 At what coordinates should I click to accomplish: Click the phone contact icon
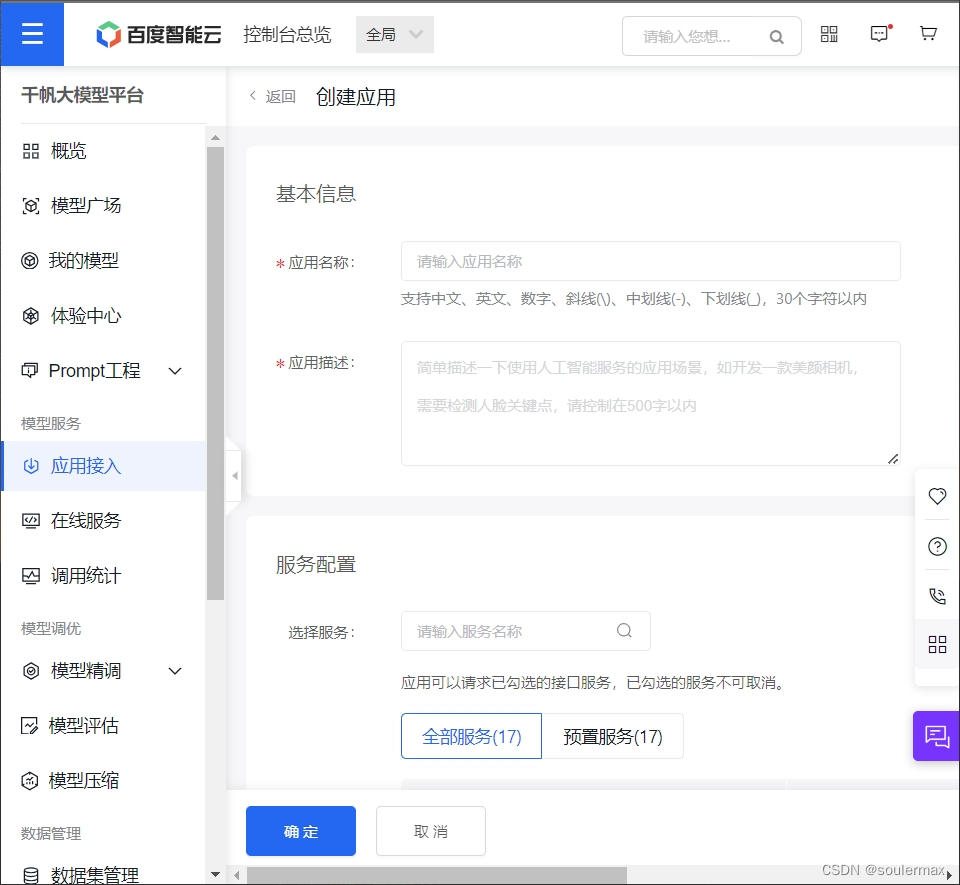coord(937,596)
